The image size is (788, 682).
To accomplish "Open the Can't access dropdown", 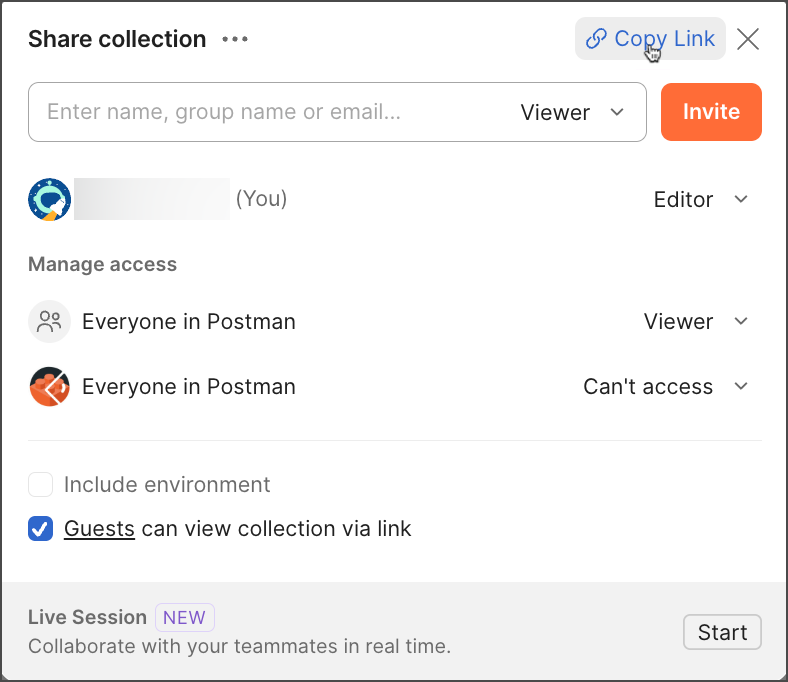I will (665, 387).
